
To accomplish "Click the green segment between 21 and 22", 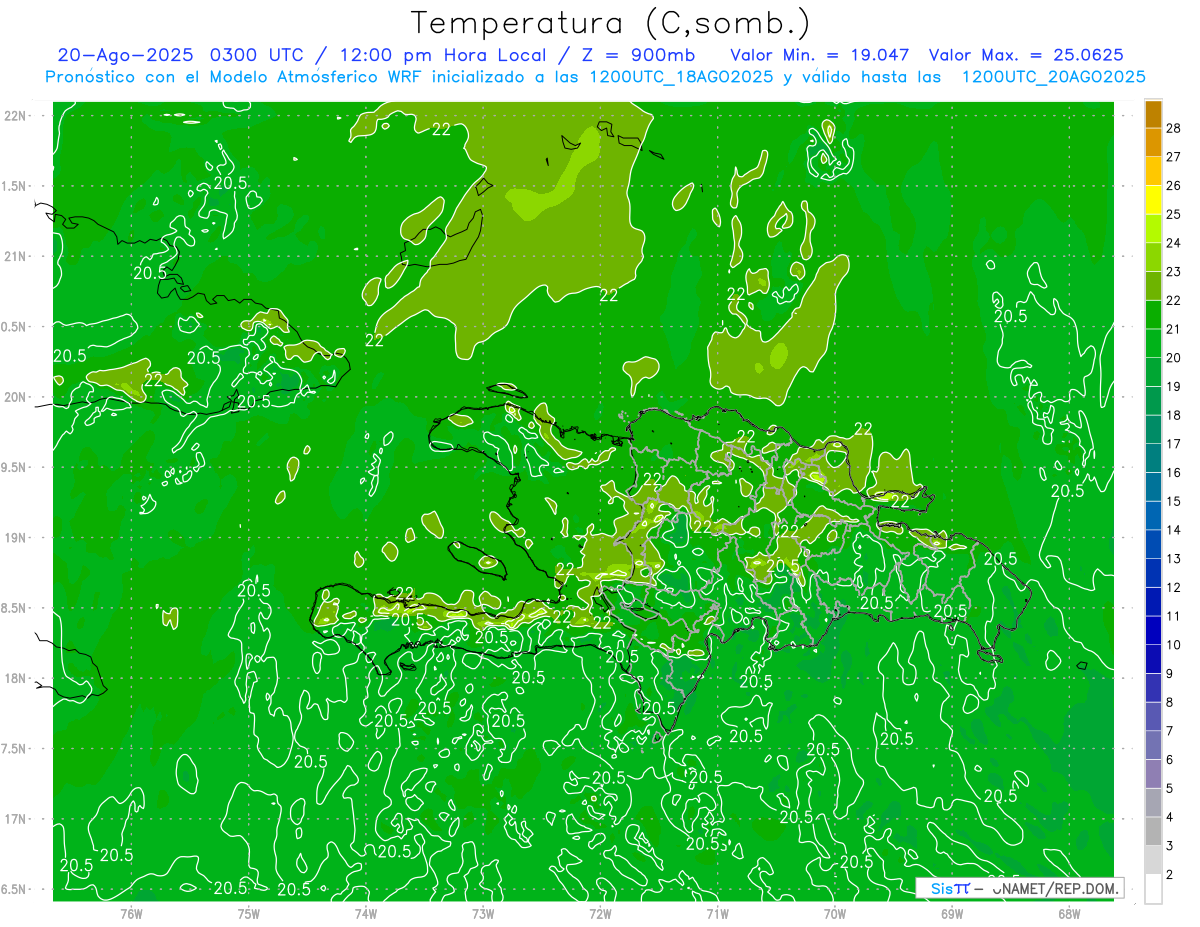I will click(x=1153, y=315).
